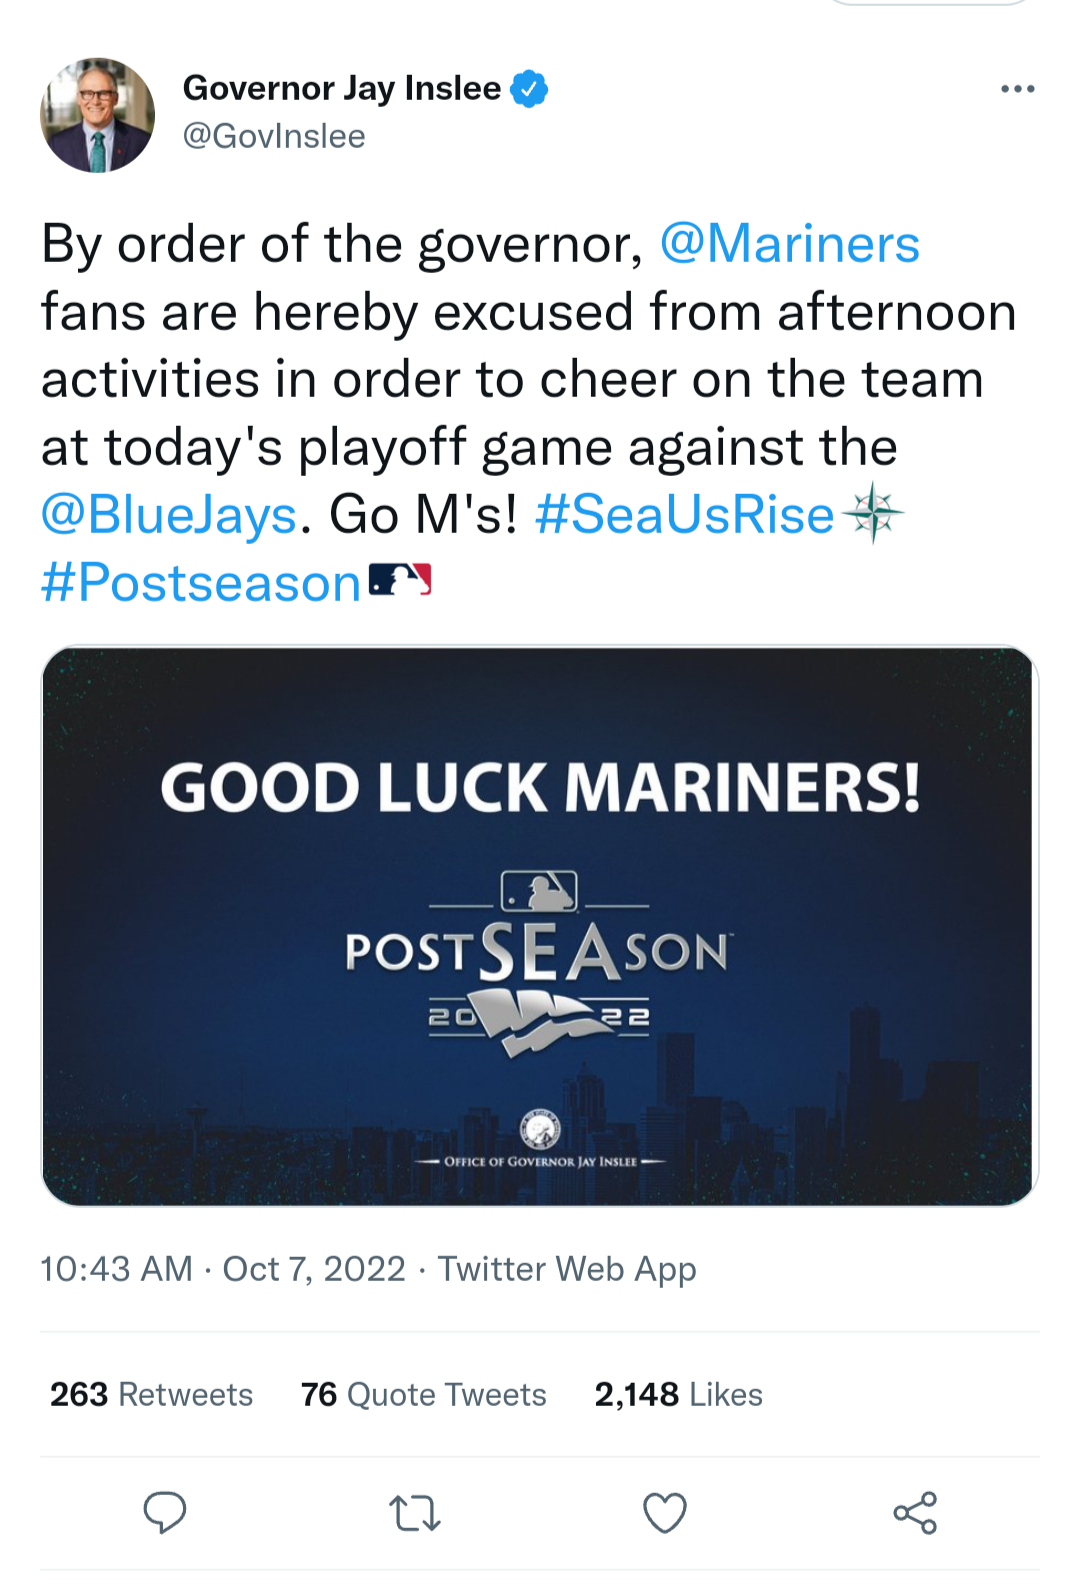
Task: Open the three-dot more options menu
Action: click(x=1017, y=90)
